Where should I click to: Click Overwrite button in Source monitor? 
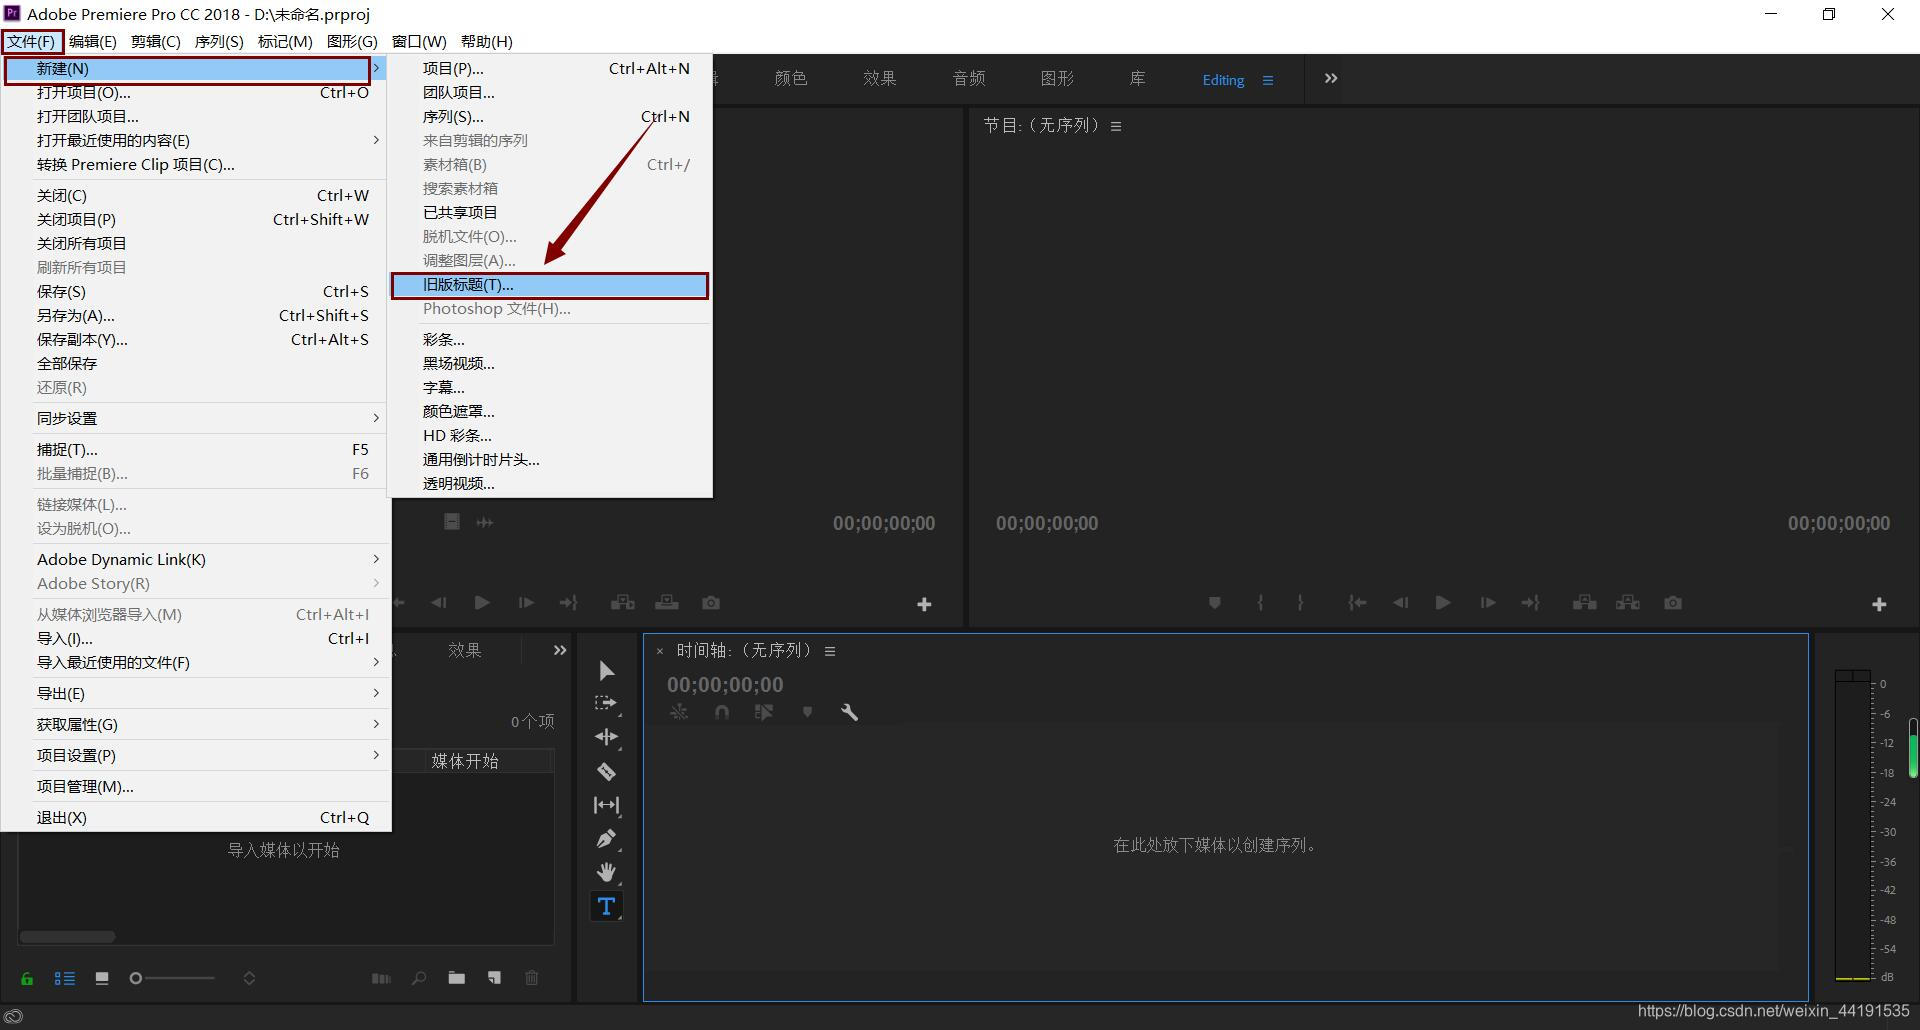[667, 603]
